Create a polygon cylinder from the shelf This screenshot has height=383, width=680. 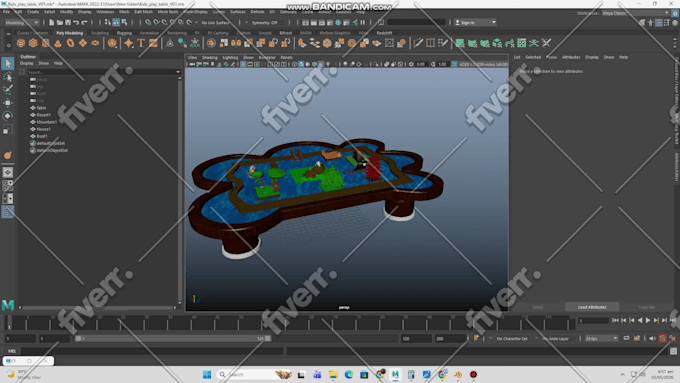click(46, 43)
